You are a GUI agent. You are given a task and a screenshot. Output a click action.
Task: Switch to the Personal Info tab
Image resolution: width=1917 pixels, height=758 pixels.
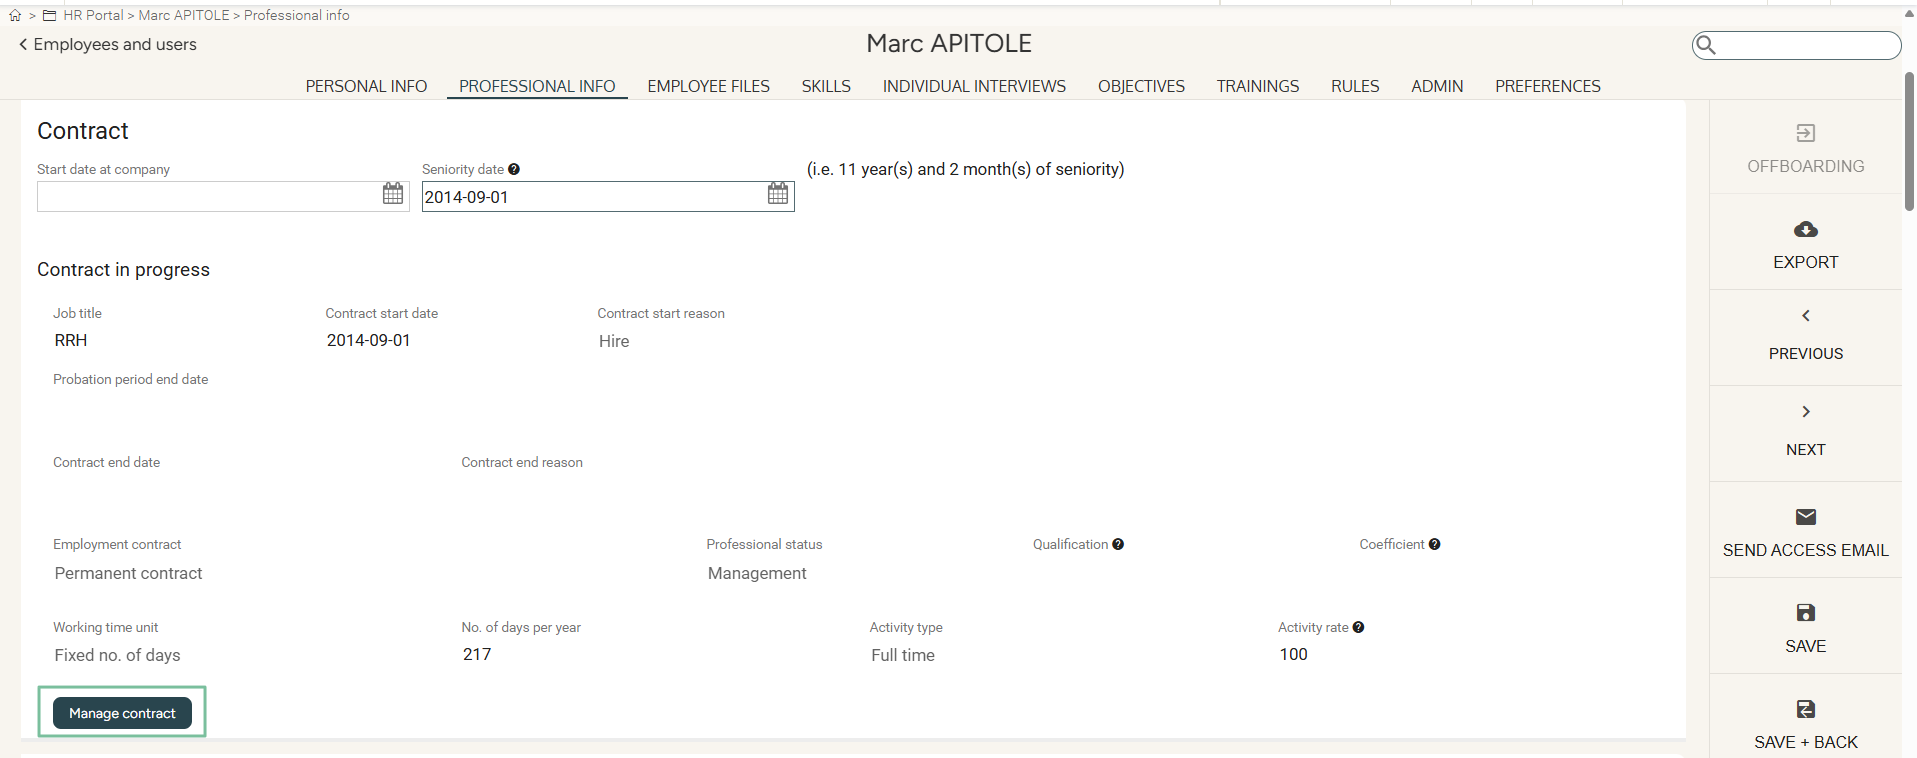click(366, 87)
